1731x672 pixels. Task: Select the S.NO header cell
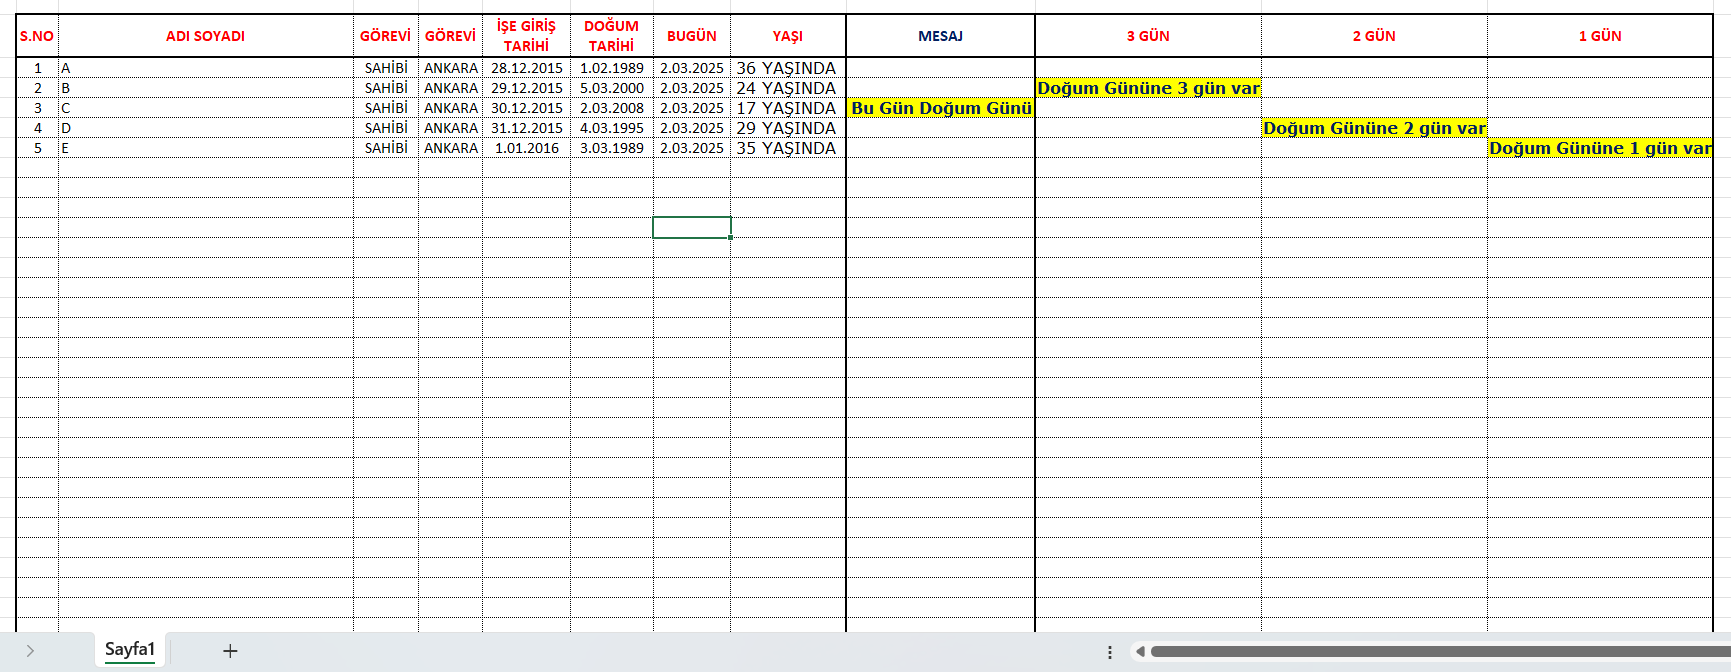click(x=37, y=36)
